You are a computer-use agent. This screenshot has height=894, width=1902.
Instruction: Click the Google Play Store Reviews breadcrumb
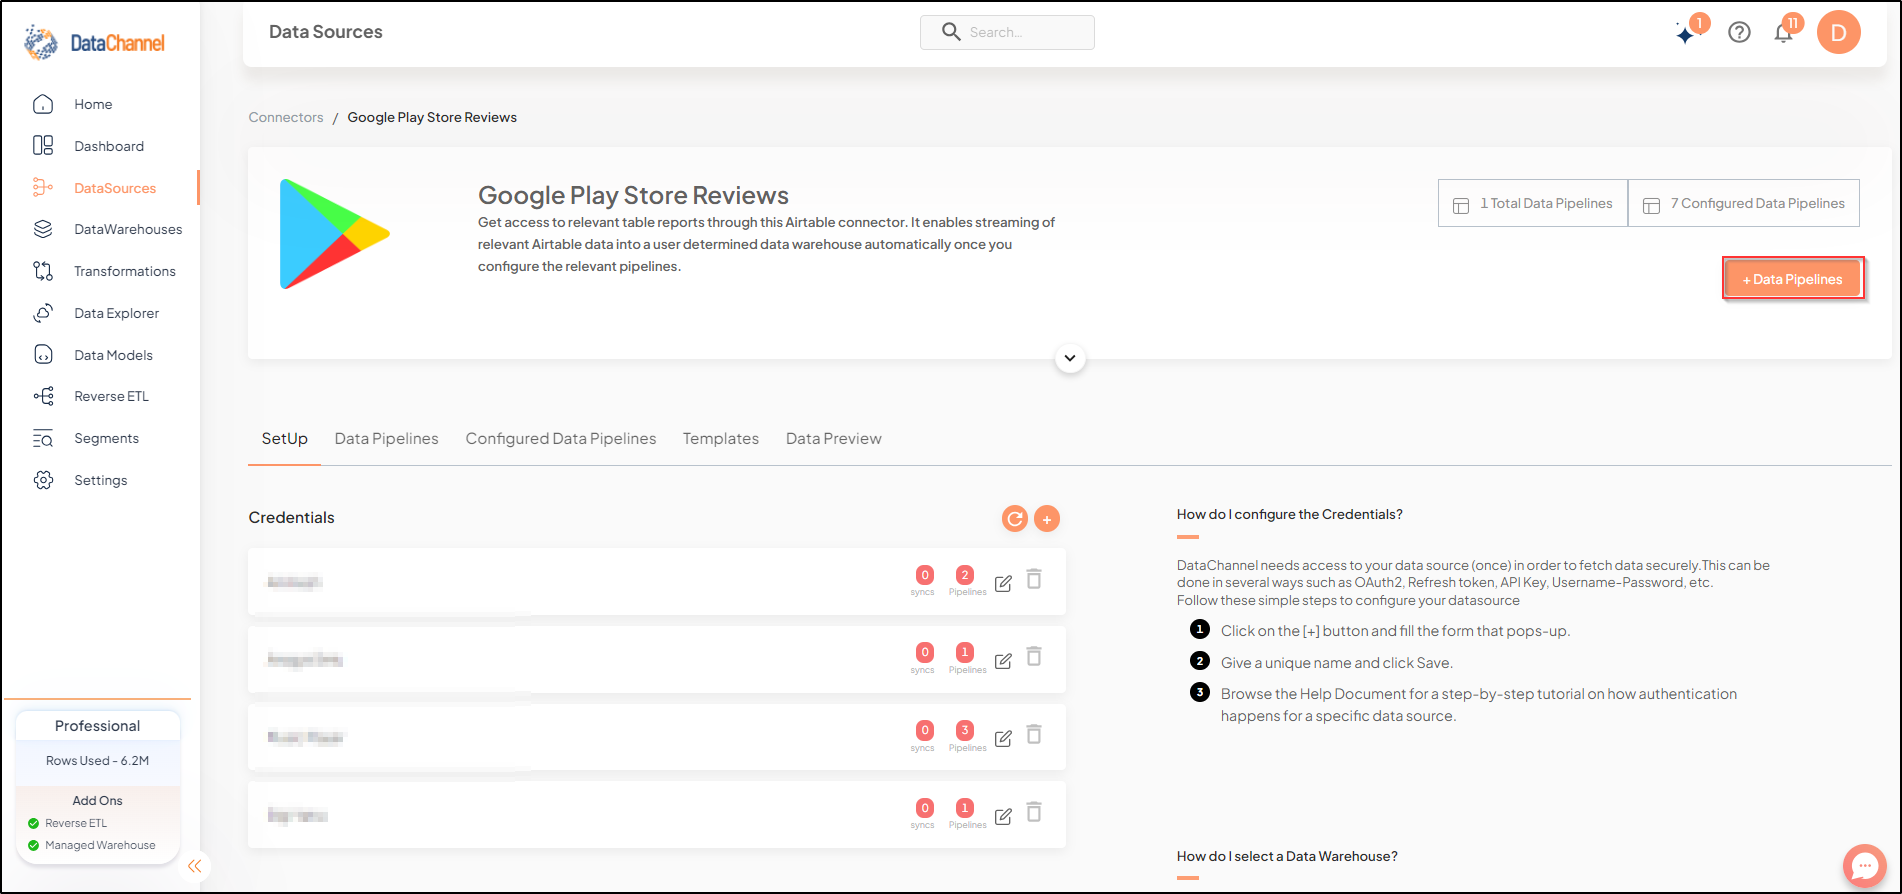click(x=432, y=117)
